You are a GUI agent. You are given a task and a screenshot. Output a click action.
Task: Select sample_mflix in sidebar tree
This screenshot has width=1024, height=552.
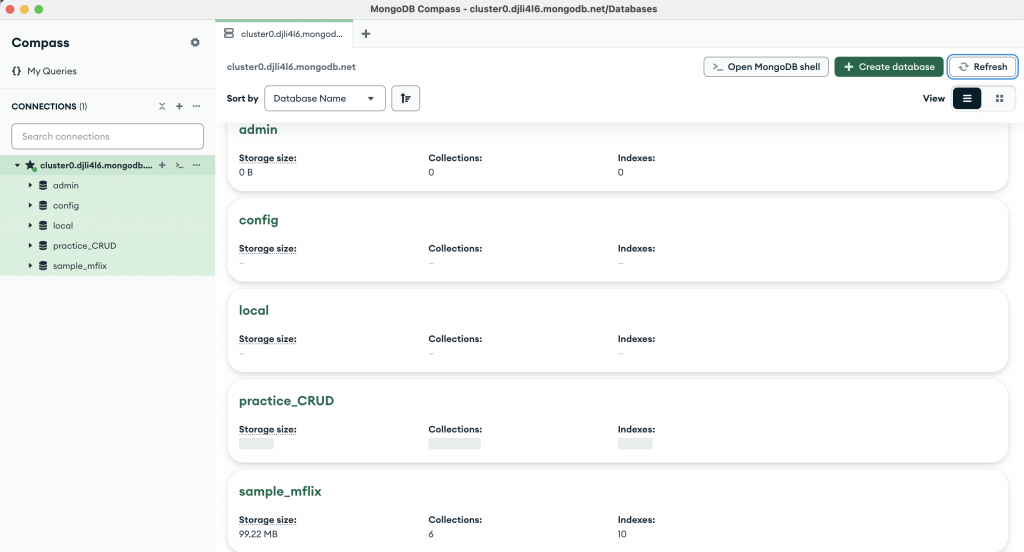[x=80, y=266]
